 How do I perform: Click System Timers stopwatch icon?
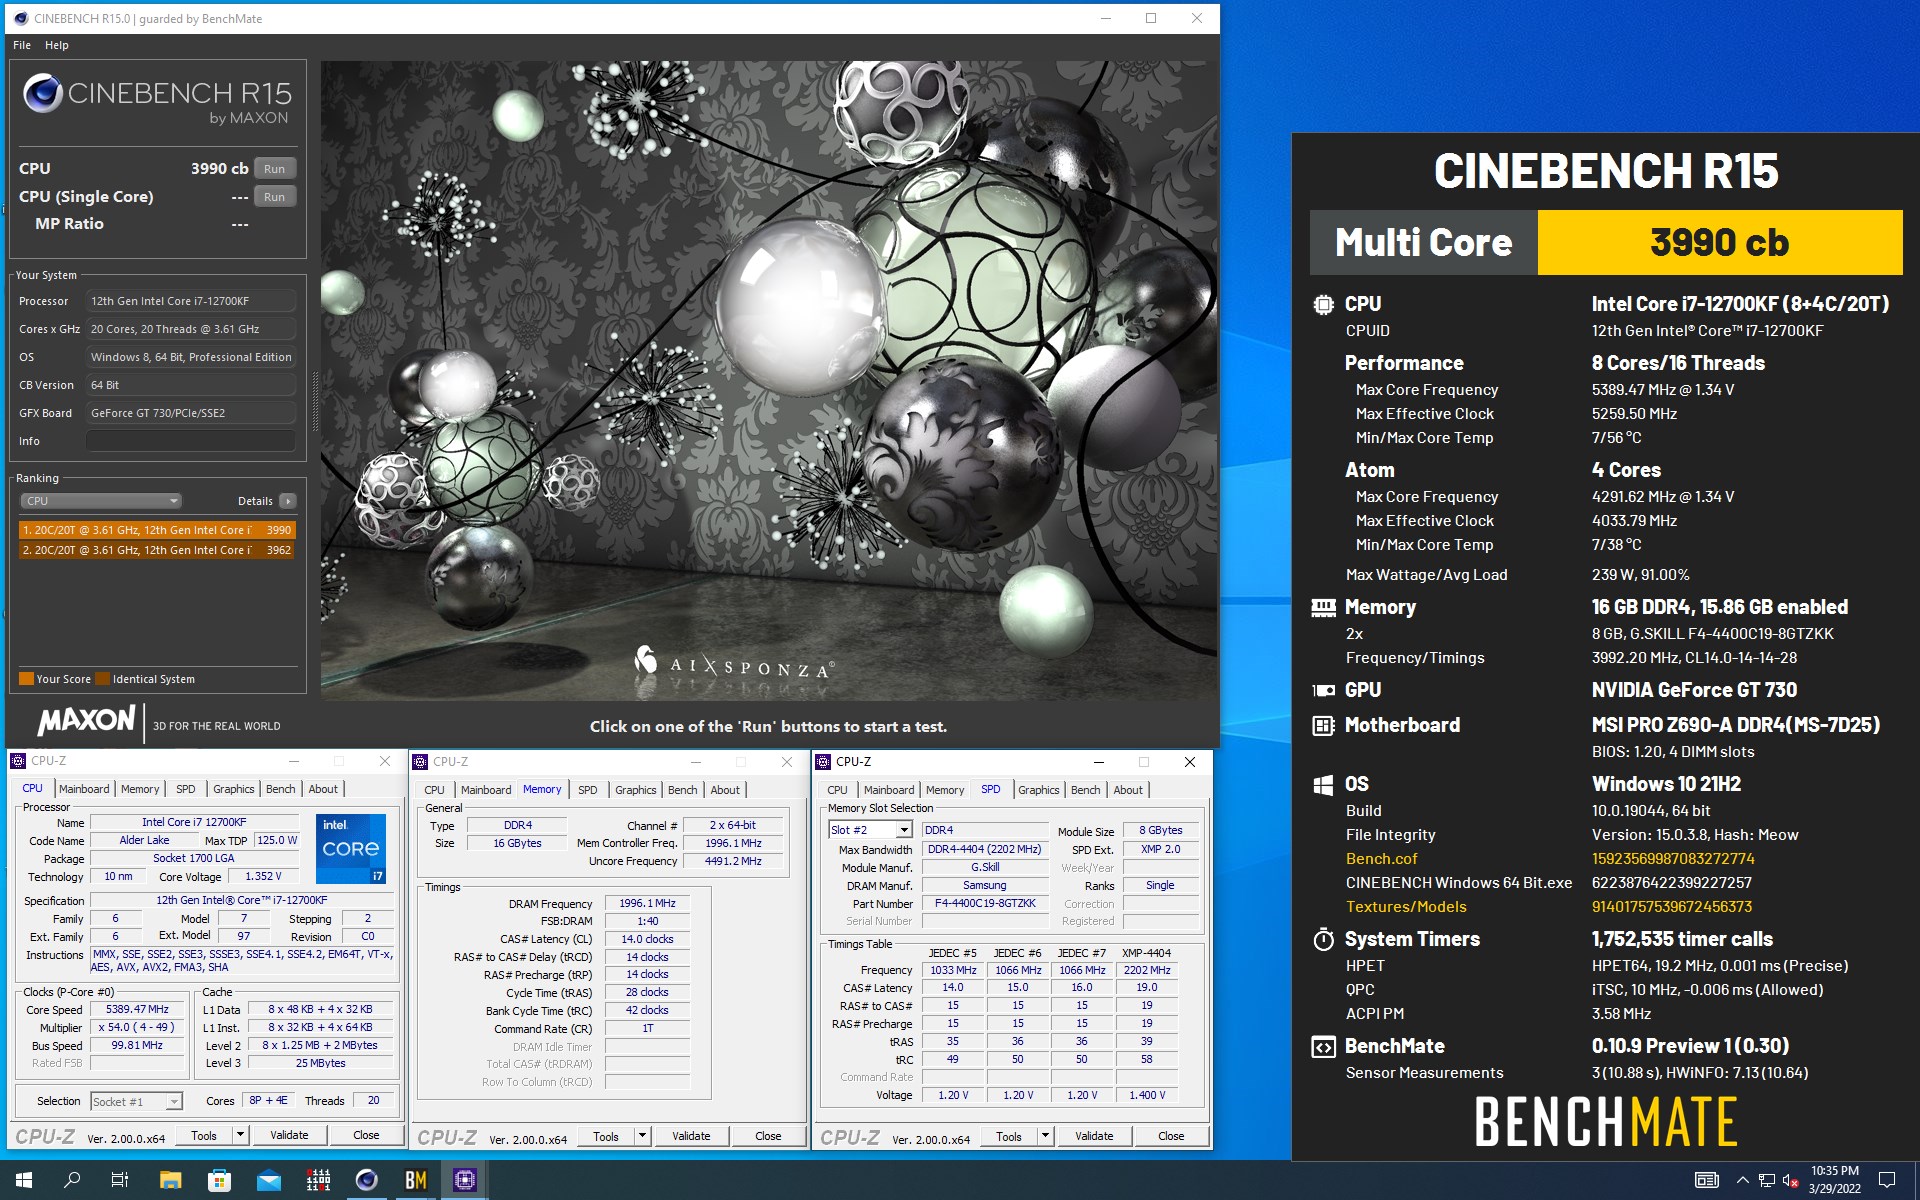(x=1323, y=939)
